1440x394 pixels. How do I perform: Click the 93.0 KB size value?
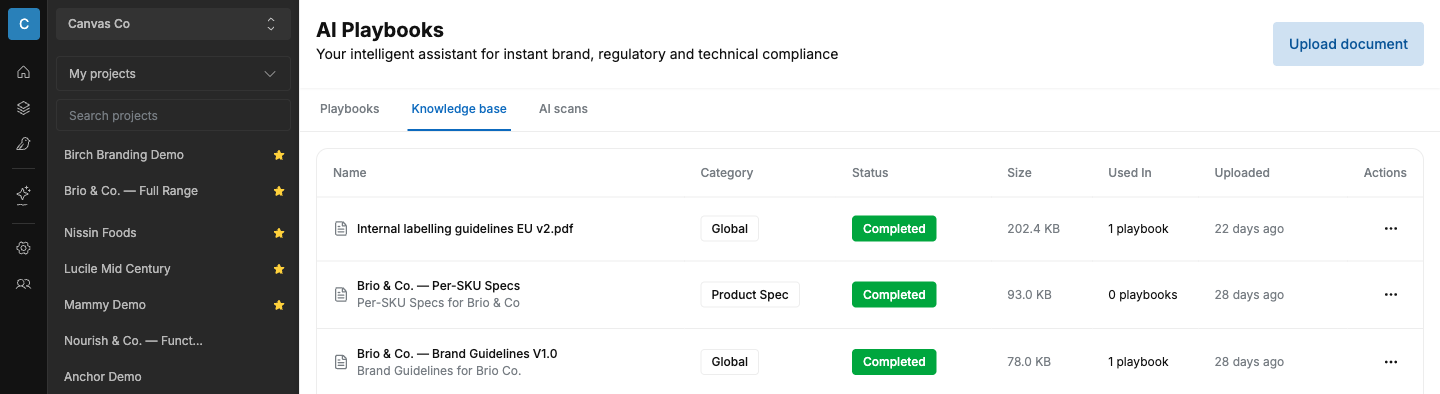tap(1029, 295)
